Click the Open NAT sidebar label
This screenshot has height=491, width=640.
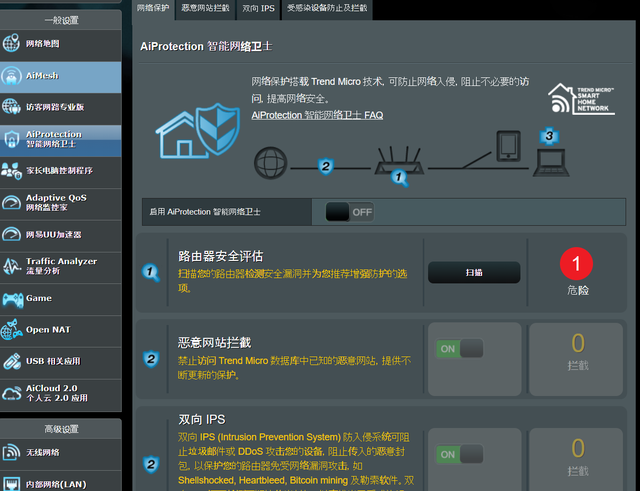(x=48, y=329)
